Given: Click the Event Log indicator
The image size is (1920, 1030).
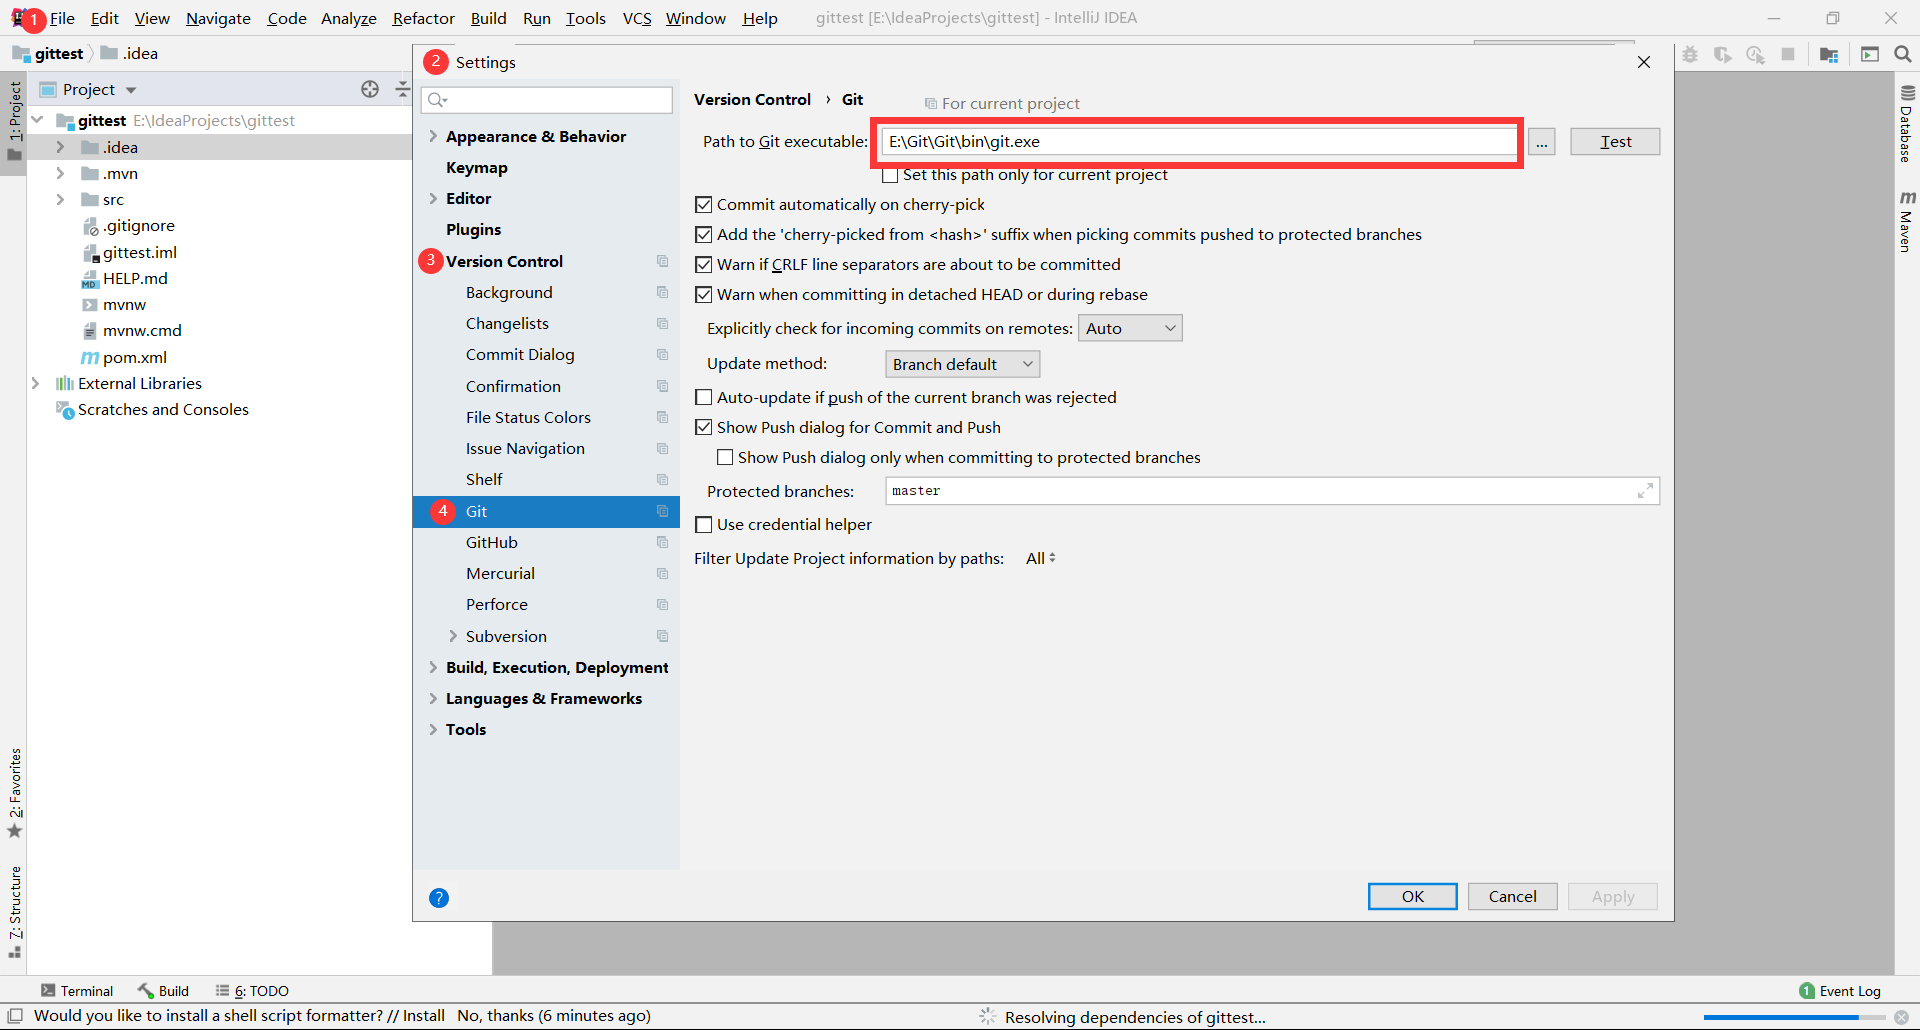Looking at the screenshot, I should pyautogui.click(x=1840, y=991).
